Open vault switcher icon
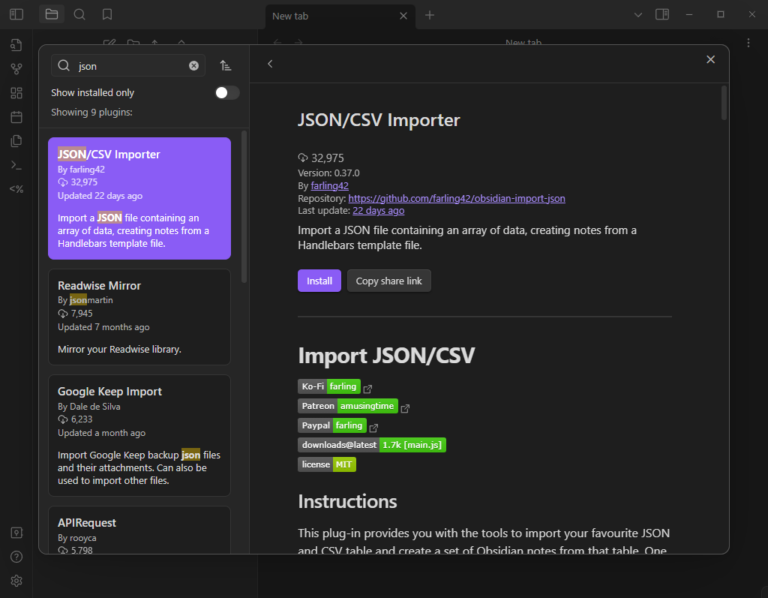Image resolution: width=768 pixels, height=598 pixels. point(16,532)
